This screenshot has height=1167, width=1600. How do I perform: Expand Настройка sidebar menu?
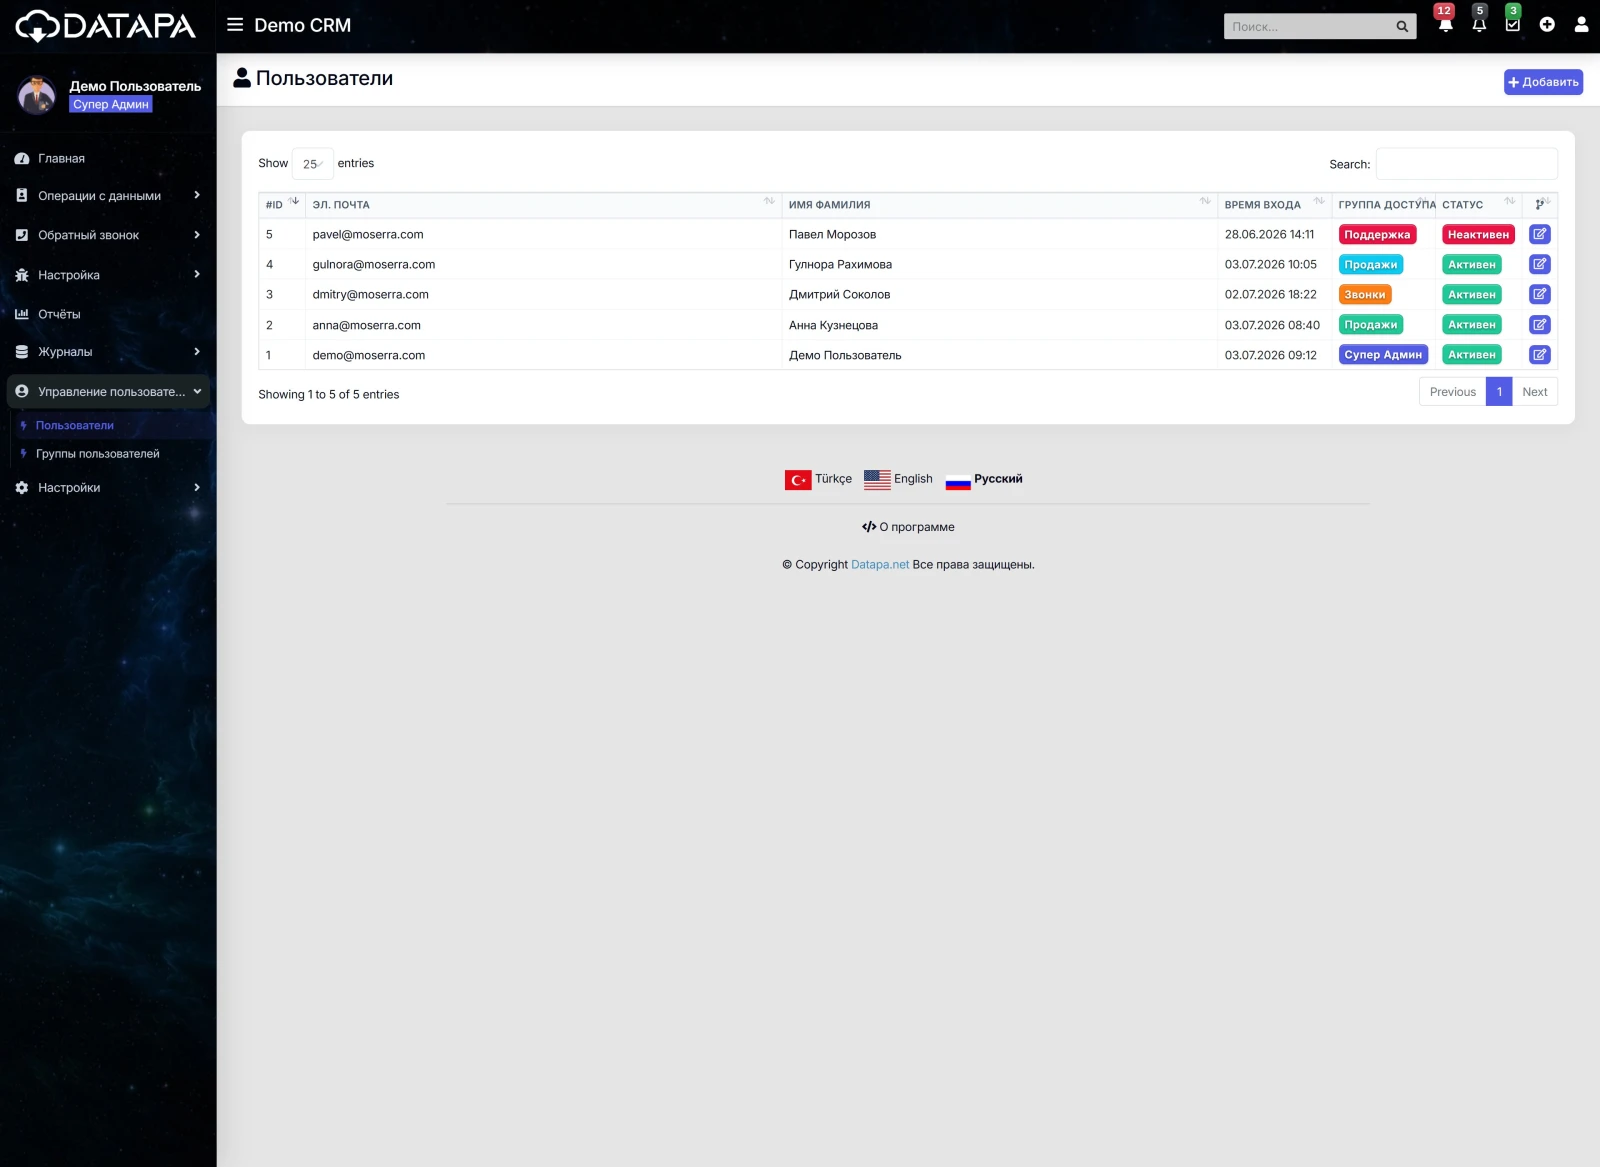coord(108,275)
